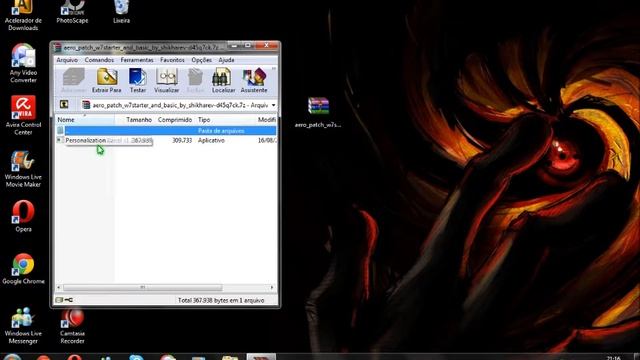Open Avira Control Center shortcut

[23, 116]
